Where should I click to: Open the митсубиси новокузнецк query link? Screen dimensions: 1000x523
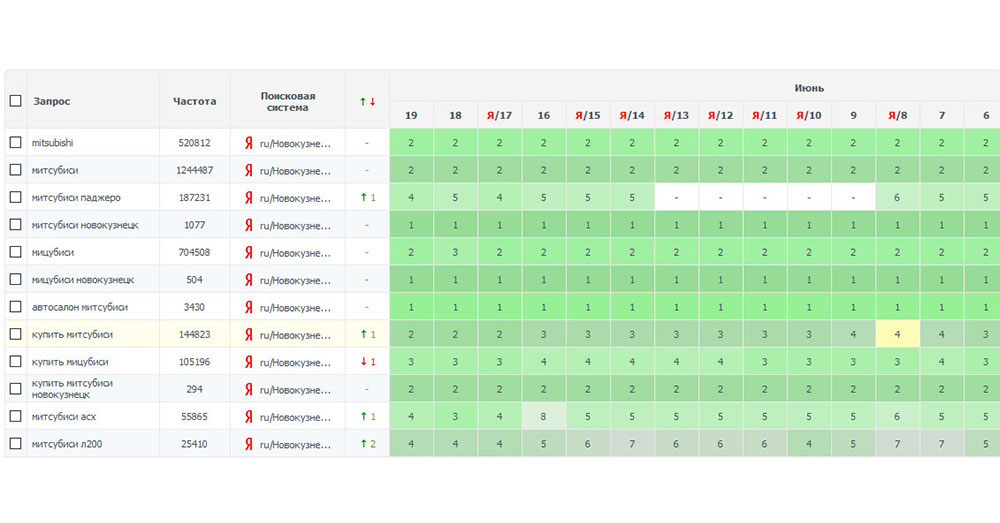click(x=85, y=225)
